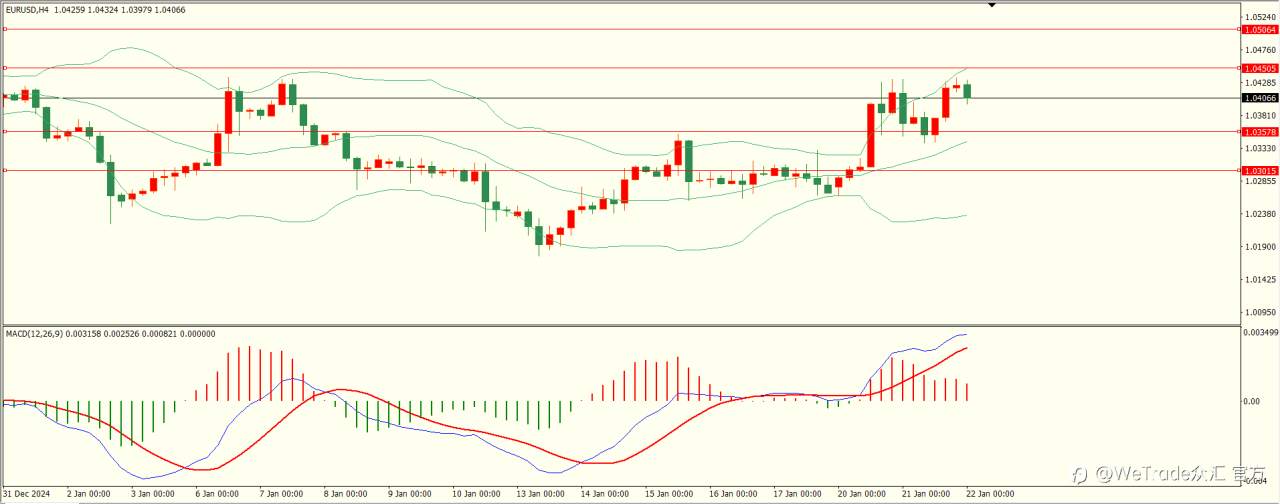This screenshot has width=1280, height=504.
Task: Click the MACD(12,26,9) indicator label
Action: point(34,334)
